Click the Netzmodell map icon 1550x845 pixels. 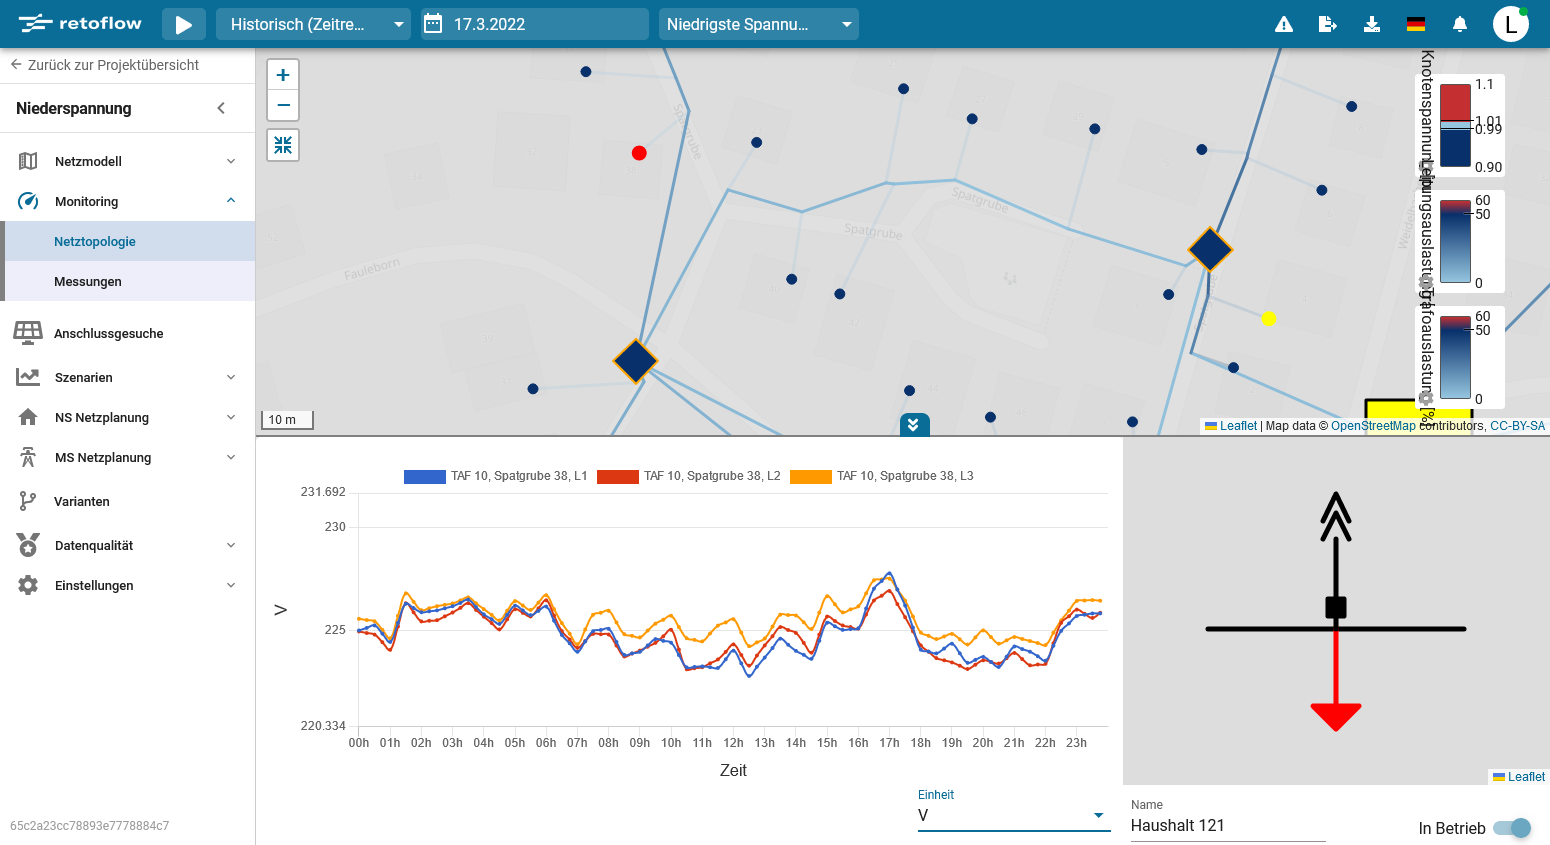pyautogui.click(x=28, y=161)
